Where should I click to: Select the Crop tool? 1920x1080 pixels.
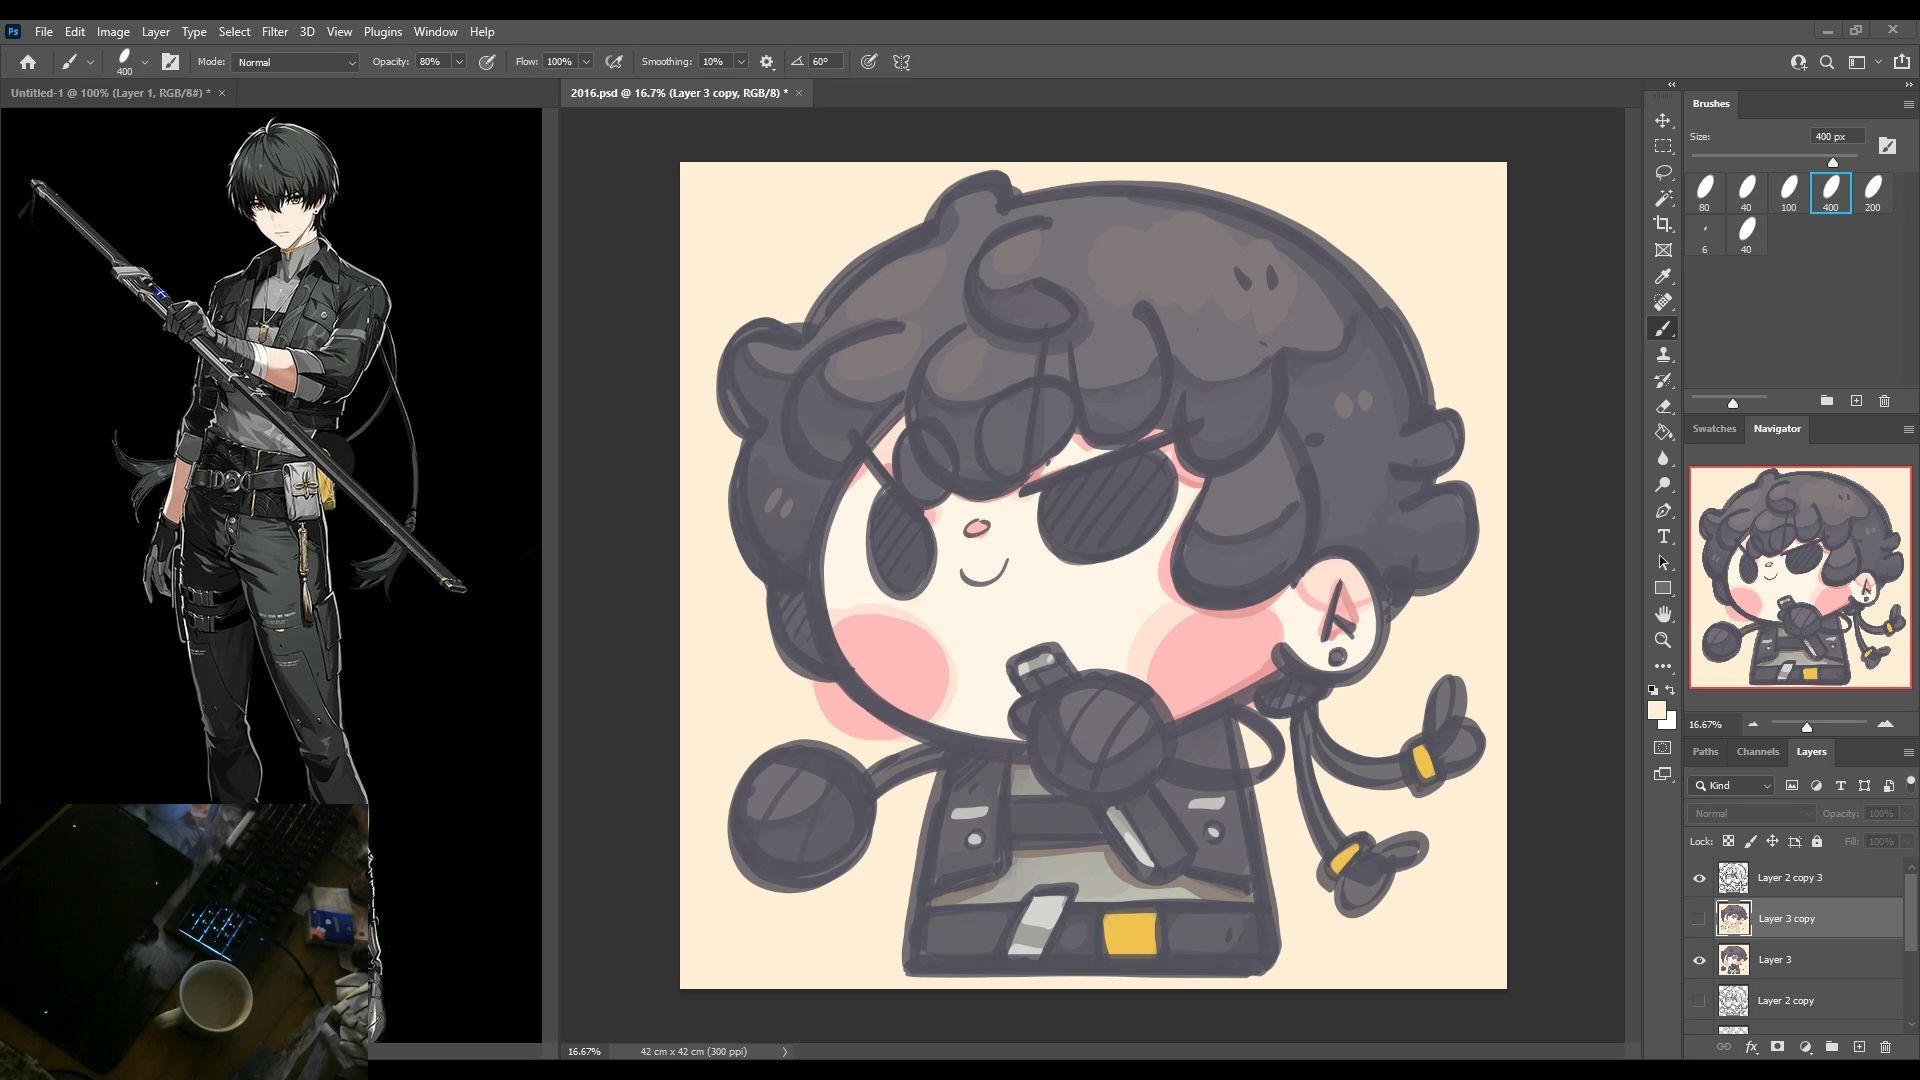[1663, 224]
